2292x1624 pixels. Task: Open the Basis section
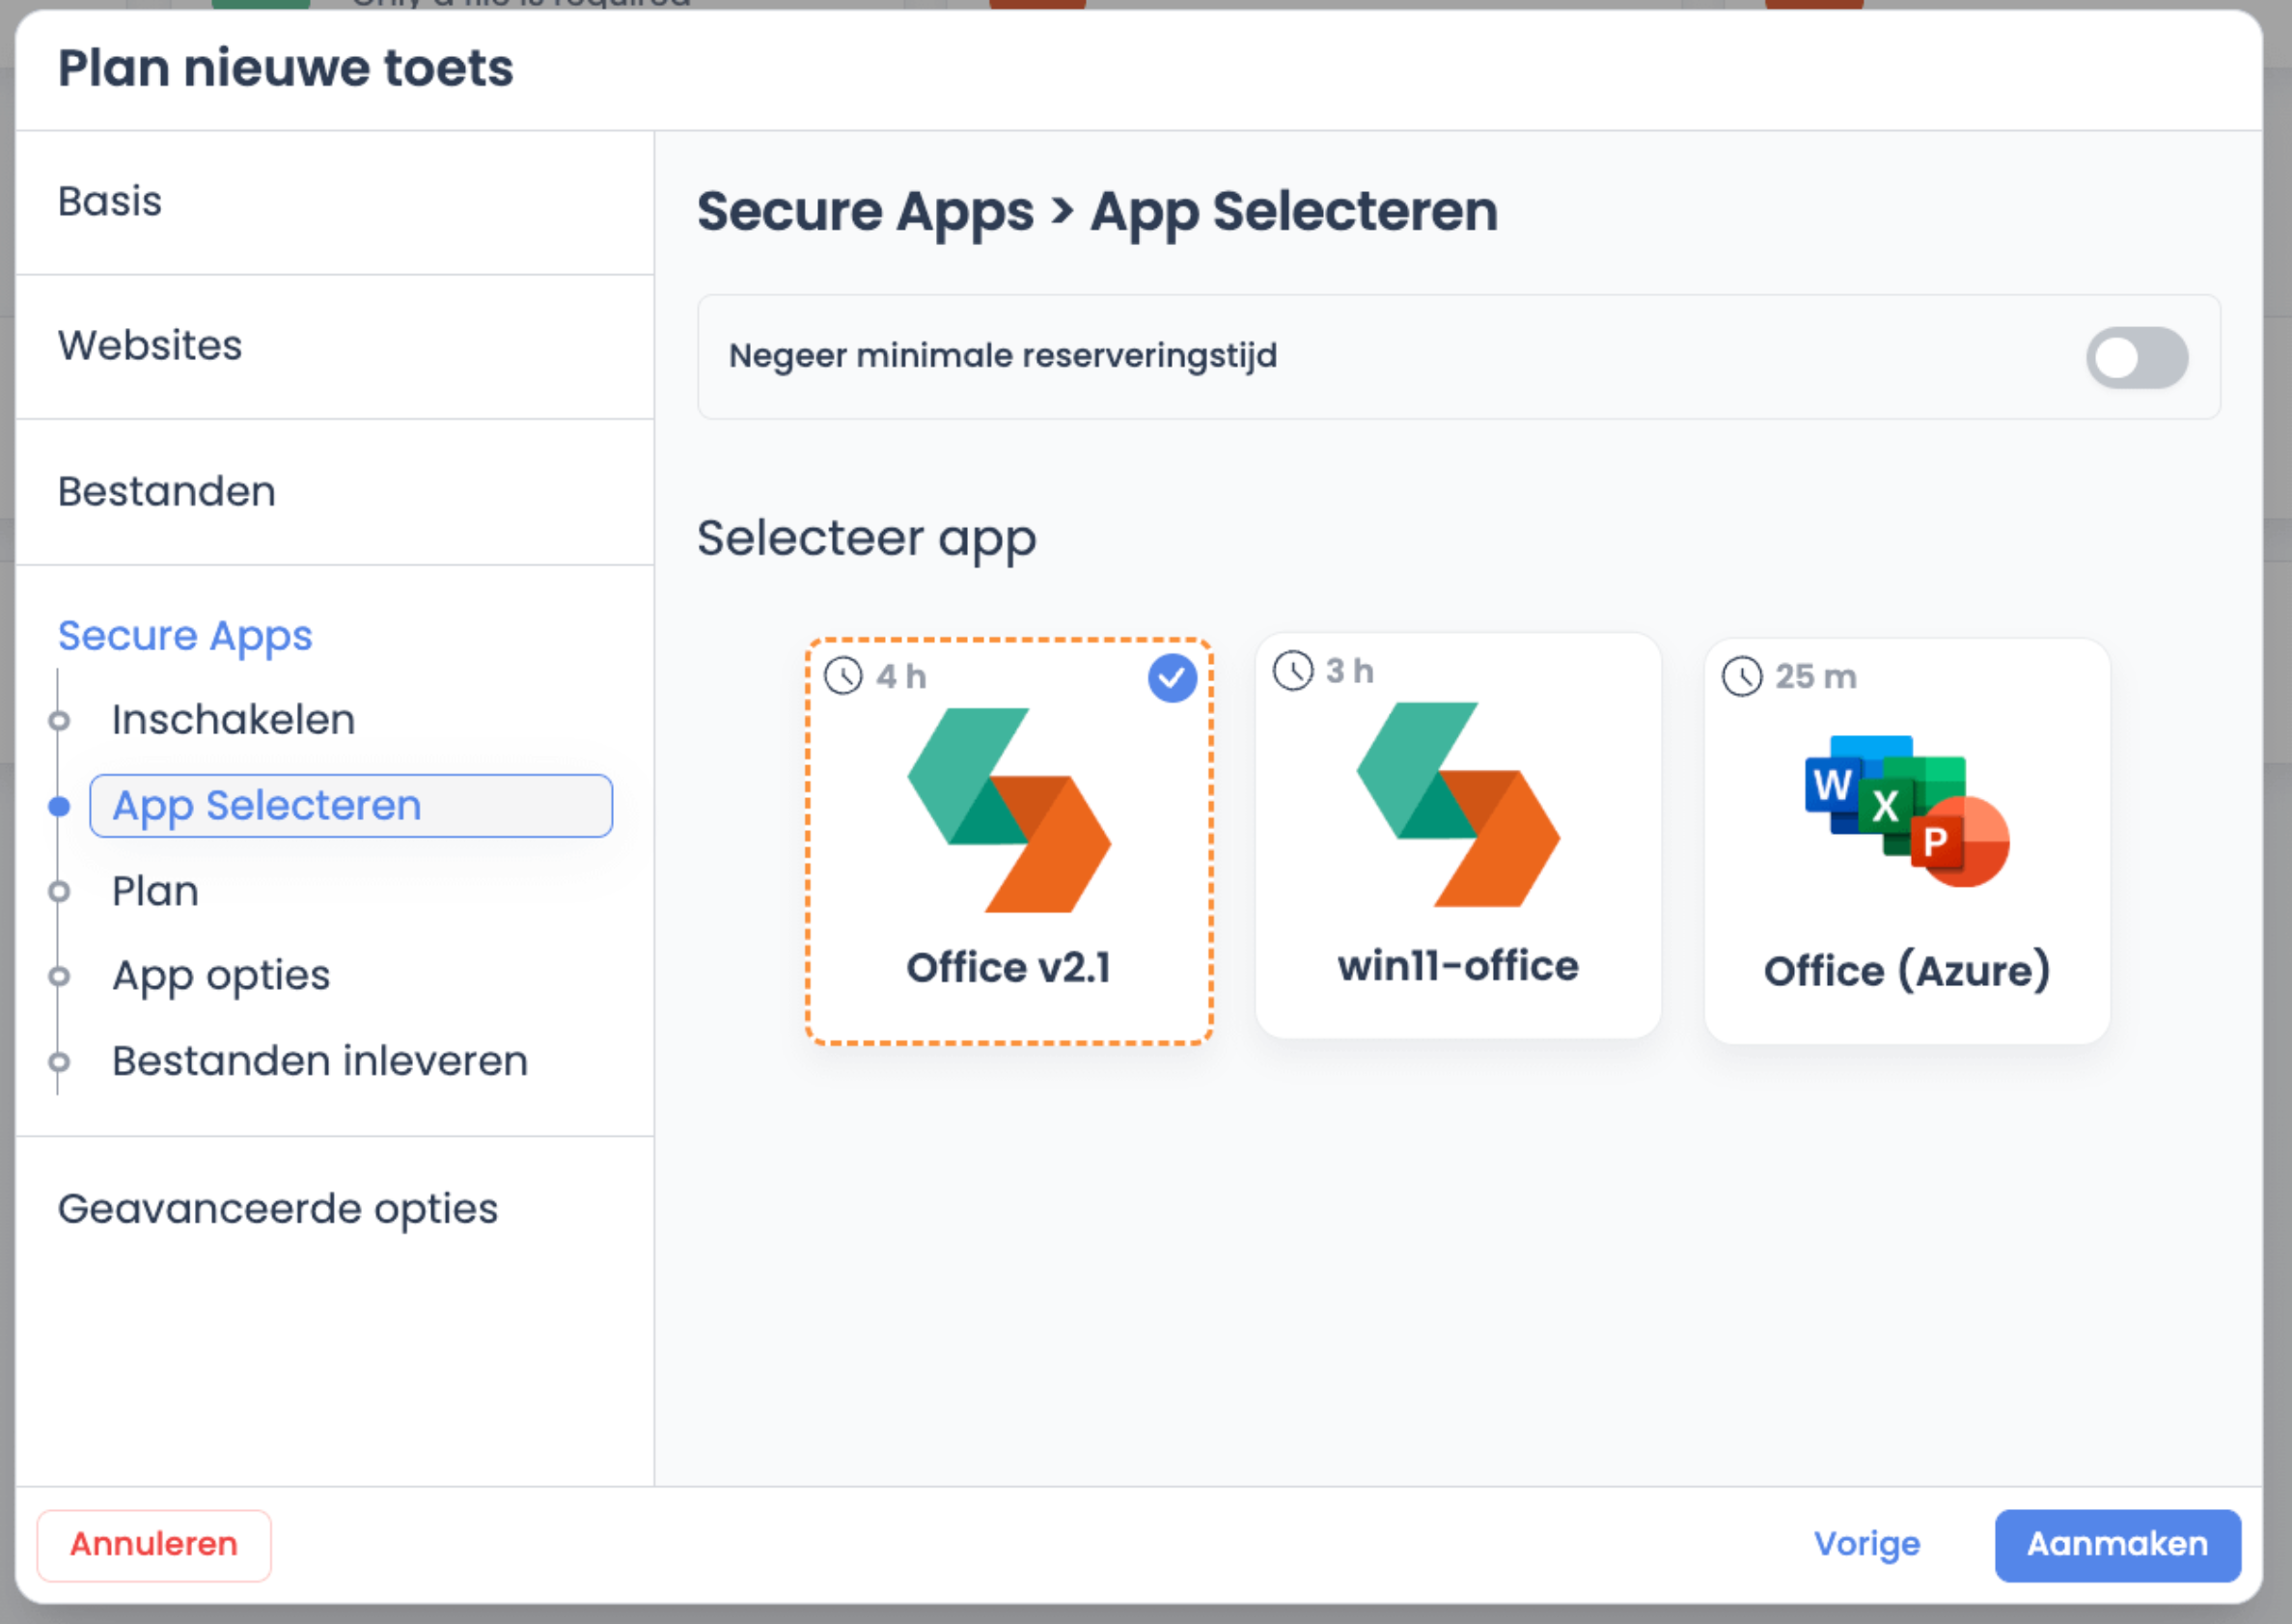pos(110,201)
